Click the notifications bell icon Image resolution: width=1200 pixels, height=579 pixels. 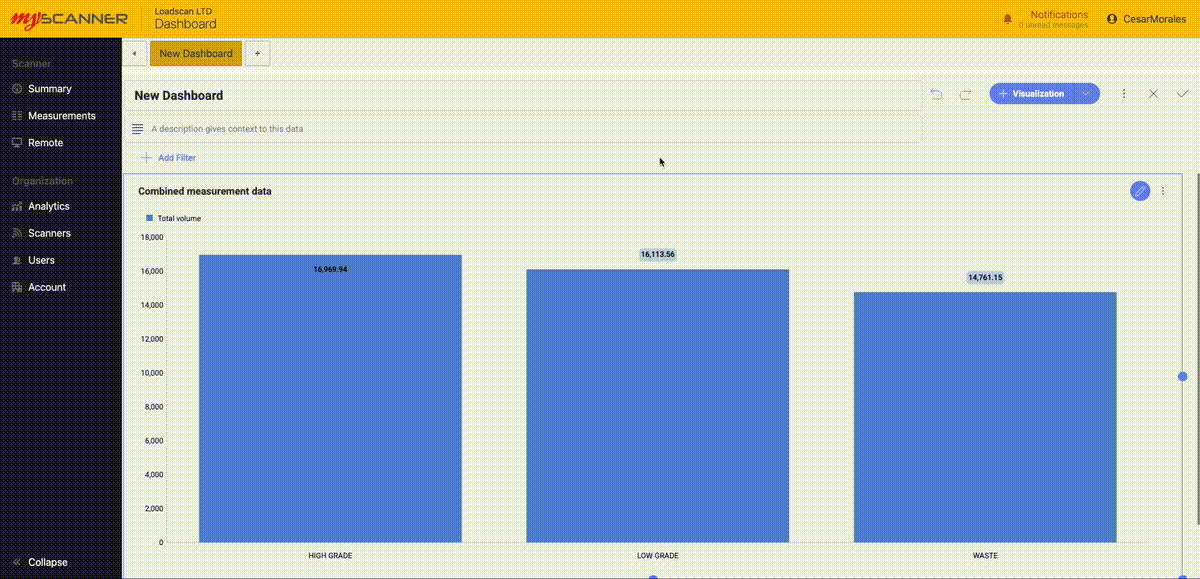click(x=1007, y=19)
